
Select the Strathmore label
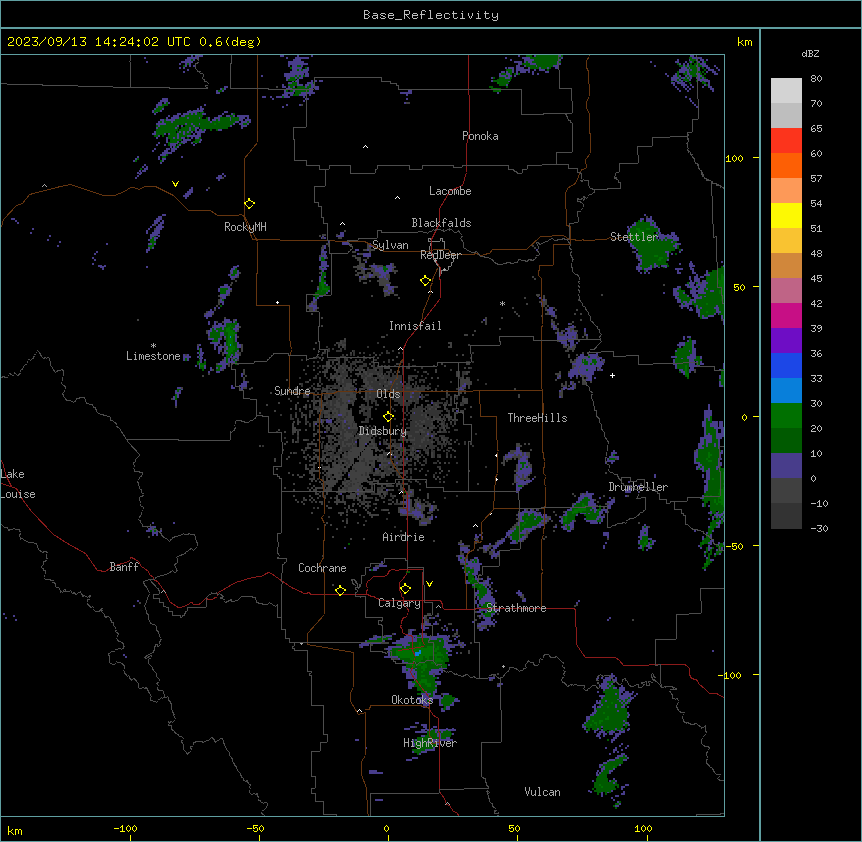coord(516,608)
